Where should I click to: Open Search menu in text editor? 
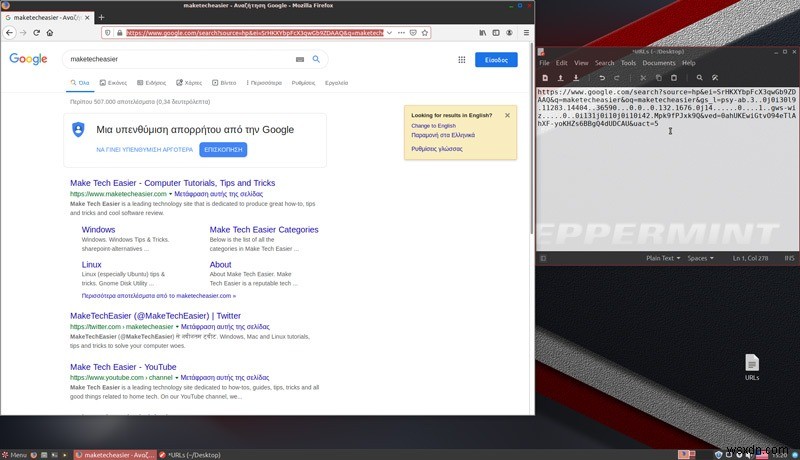(605, 63)
